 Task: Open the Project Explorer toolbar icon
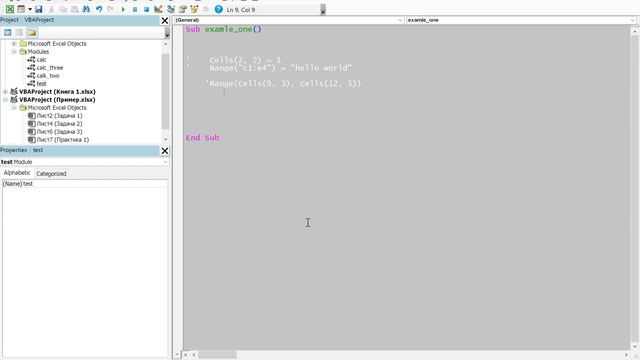[171, 9]
